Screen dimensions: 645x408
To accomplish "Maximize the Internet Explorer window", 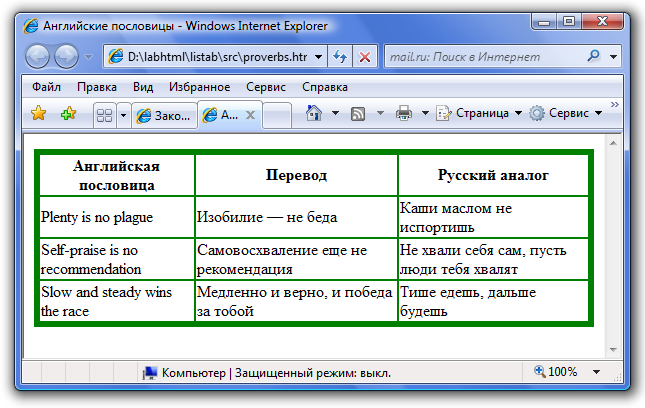I will point(569,21).
